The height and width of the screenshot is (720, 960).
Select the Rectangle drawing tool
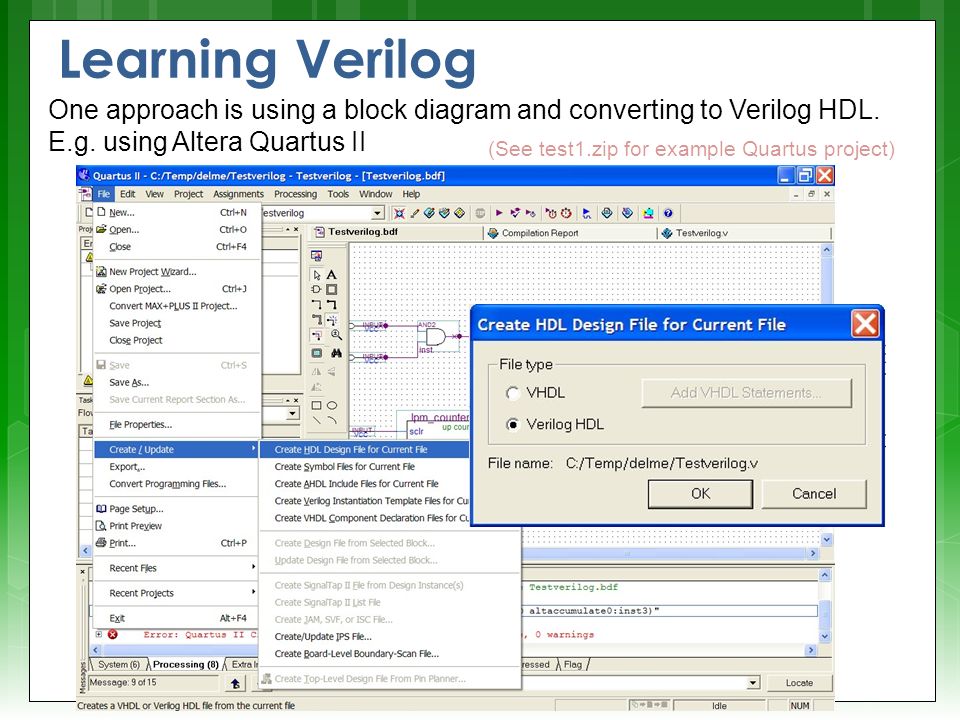pyautogui.click(x=317, y=405)
